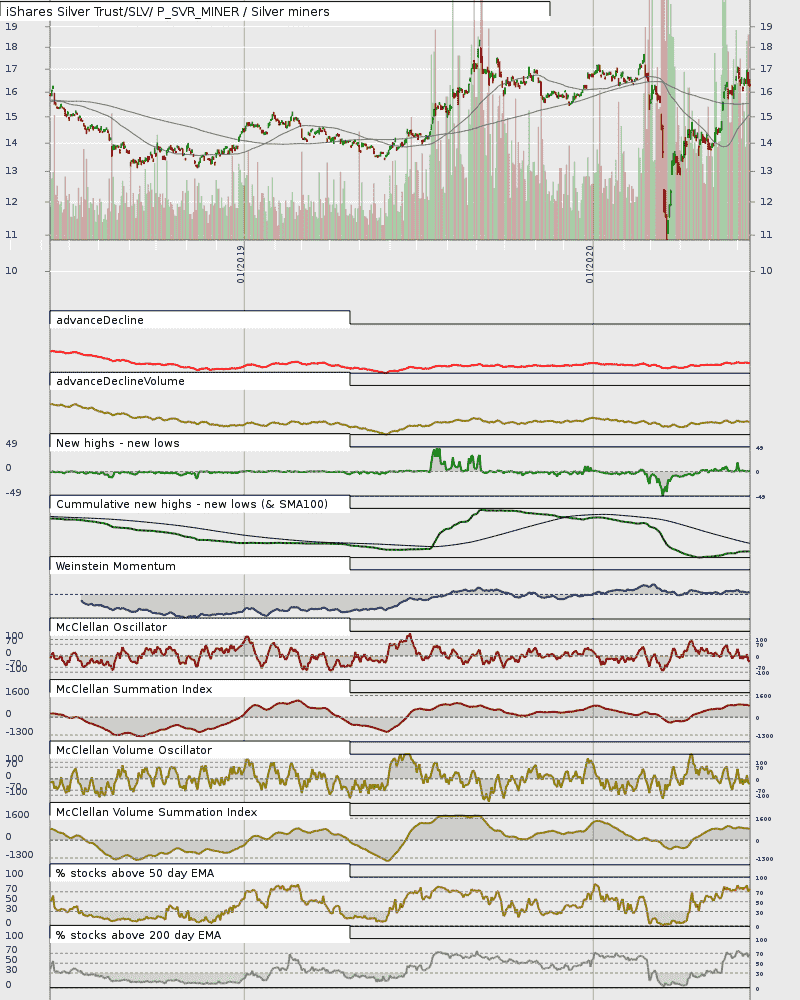
Task: Click the McClellan Volume Summation Index label
Action: [x=156, y=812]
